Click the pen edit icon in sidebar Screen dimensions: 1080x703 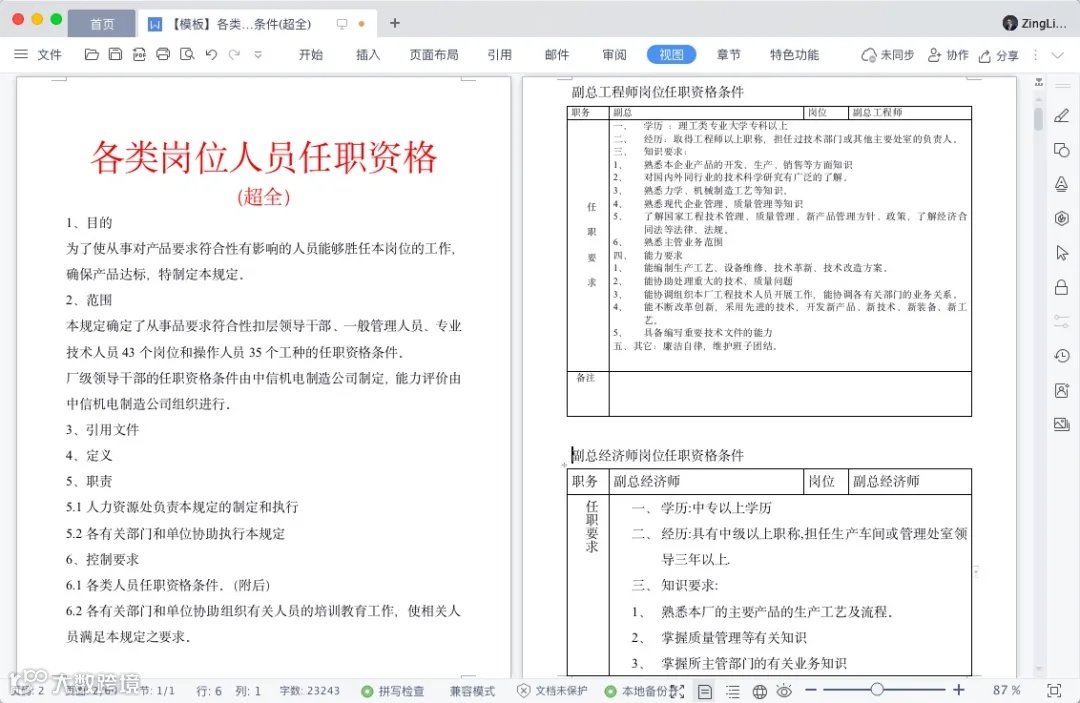pos(1061,115)
